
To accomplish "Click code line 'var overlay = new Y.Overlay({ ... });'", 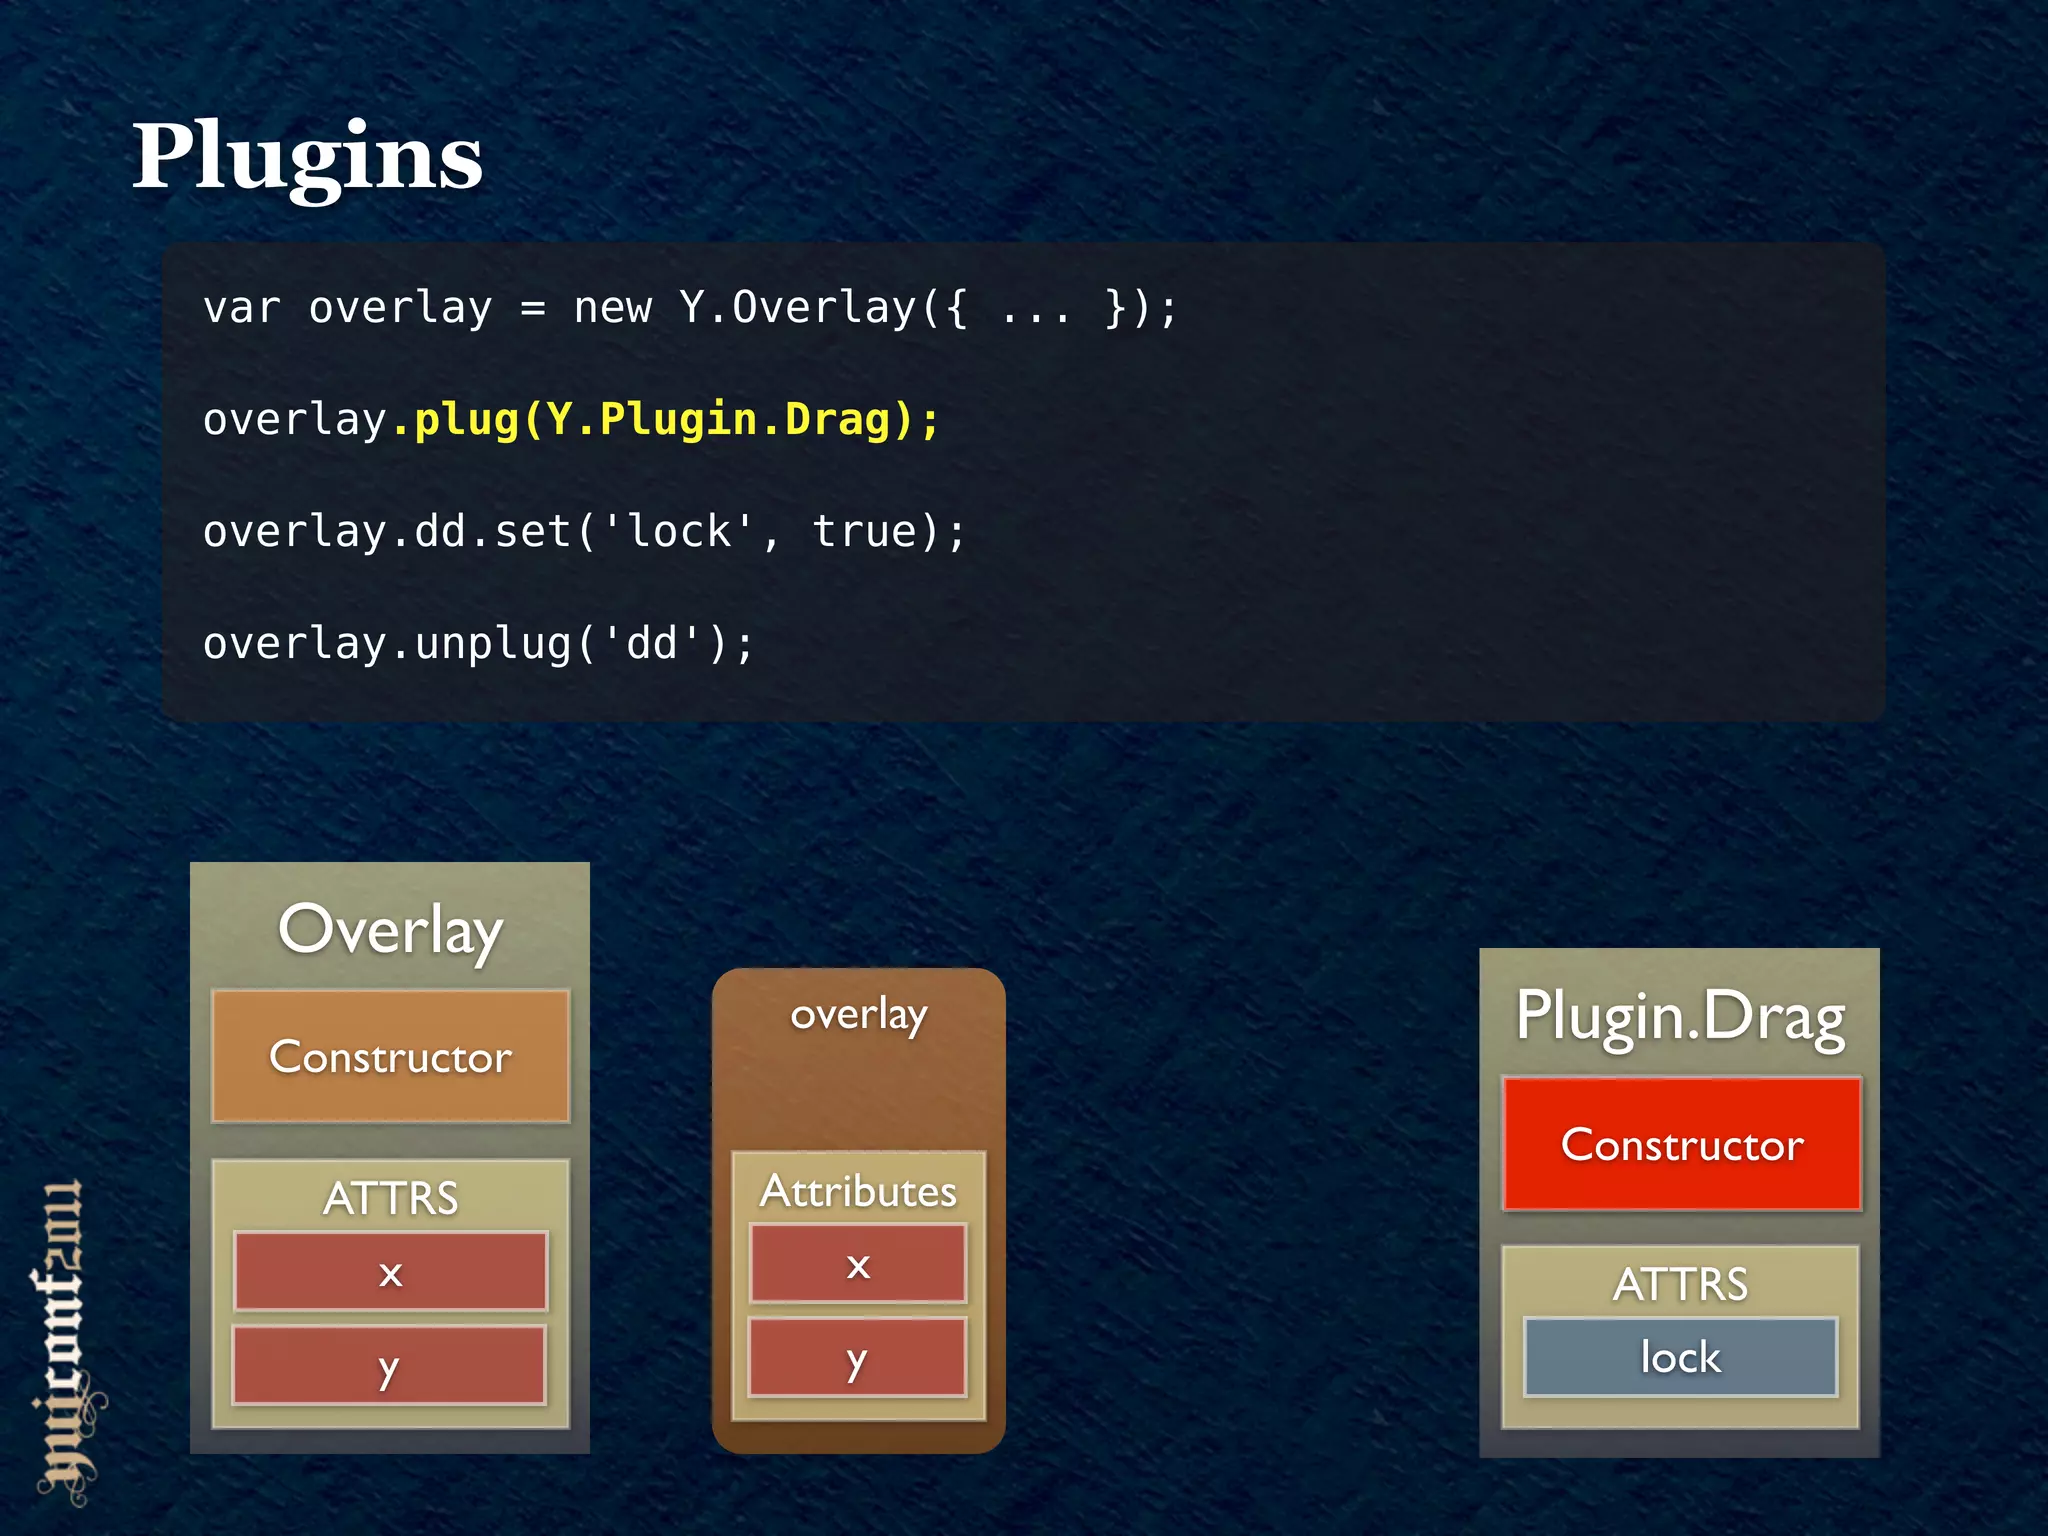I will (x=691, y=307).
